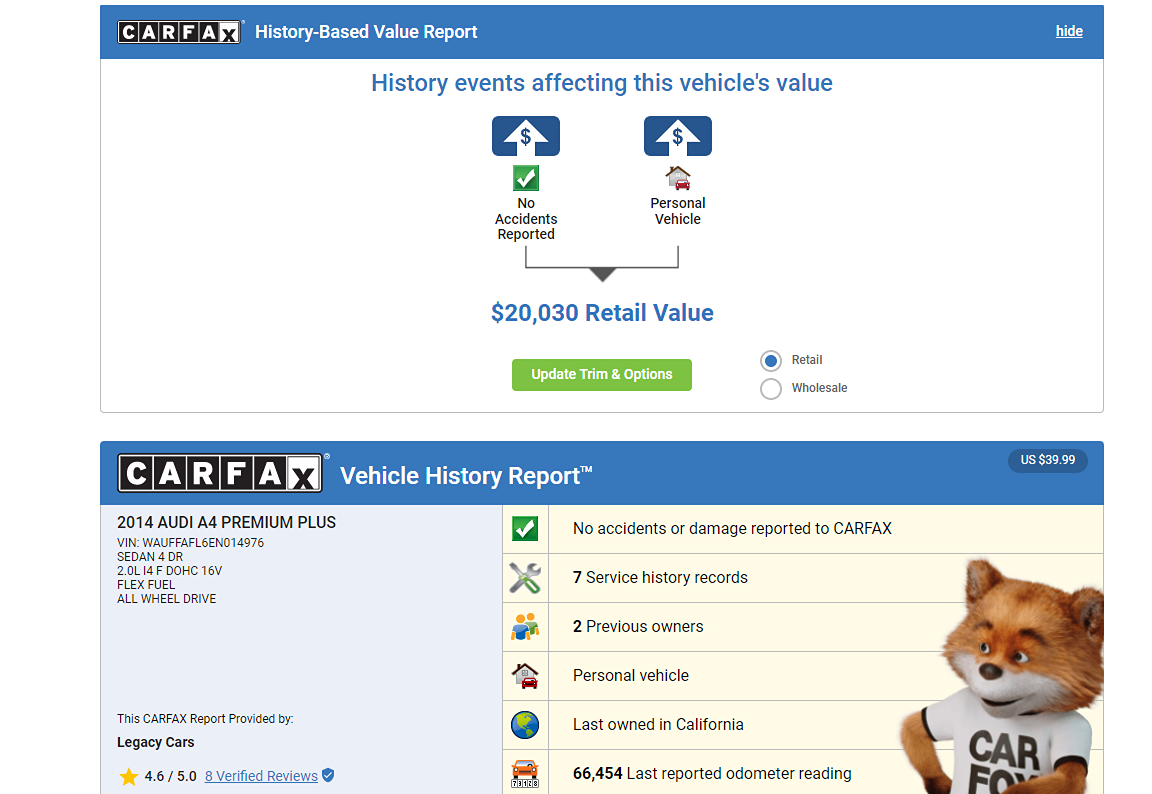The width and height of the screenshot is (1152, 794).
Task: Click the gold star rating icon
Action: point(129,777)
